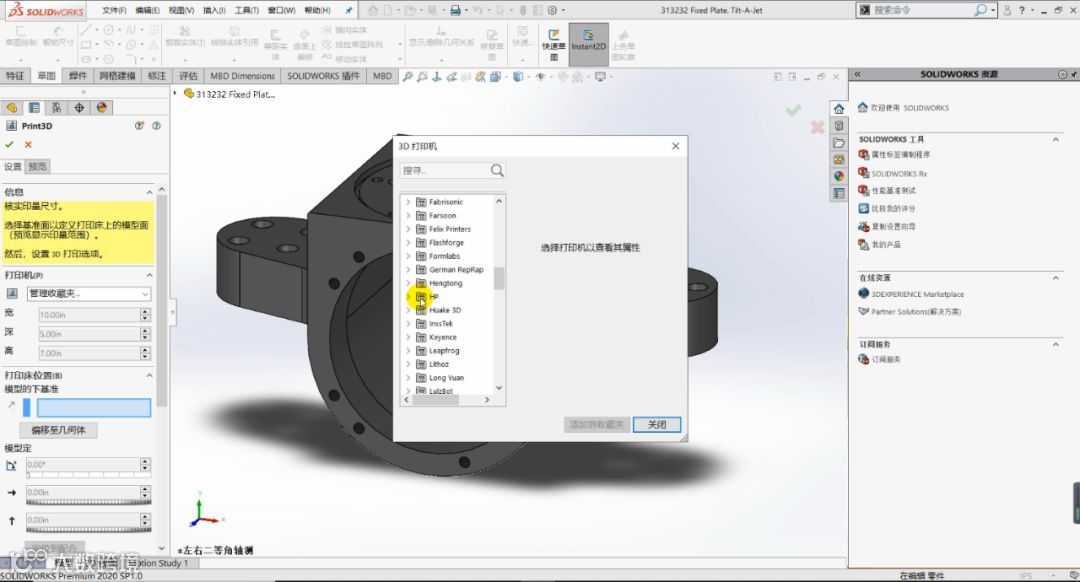Collapse the 订阅服务 section
The height and width of the screenshot is (582, 1080).
click(1056, 344)
